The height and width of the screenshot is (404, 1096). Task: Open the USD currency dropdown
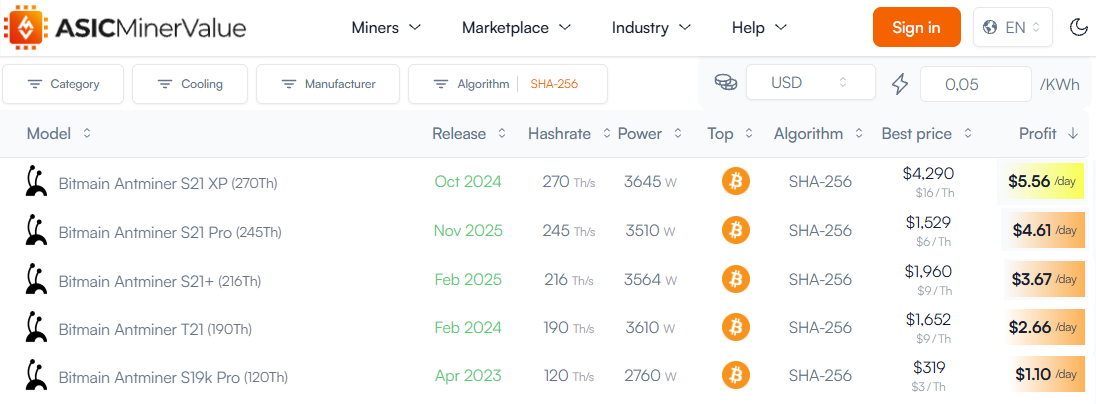point(811,82)
